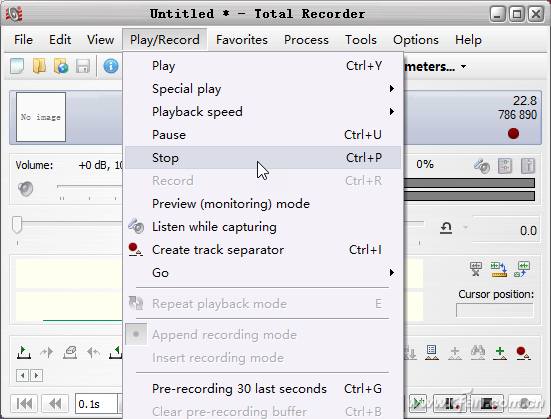Expand the Playback speed submenu

coord(263,112)
